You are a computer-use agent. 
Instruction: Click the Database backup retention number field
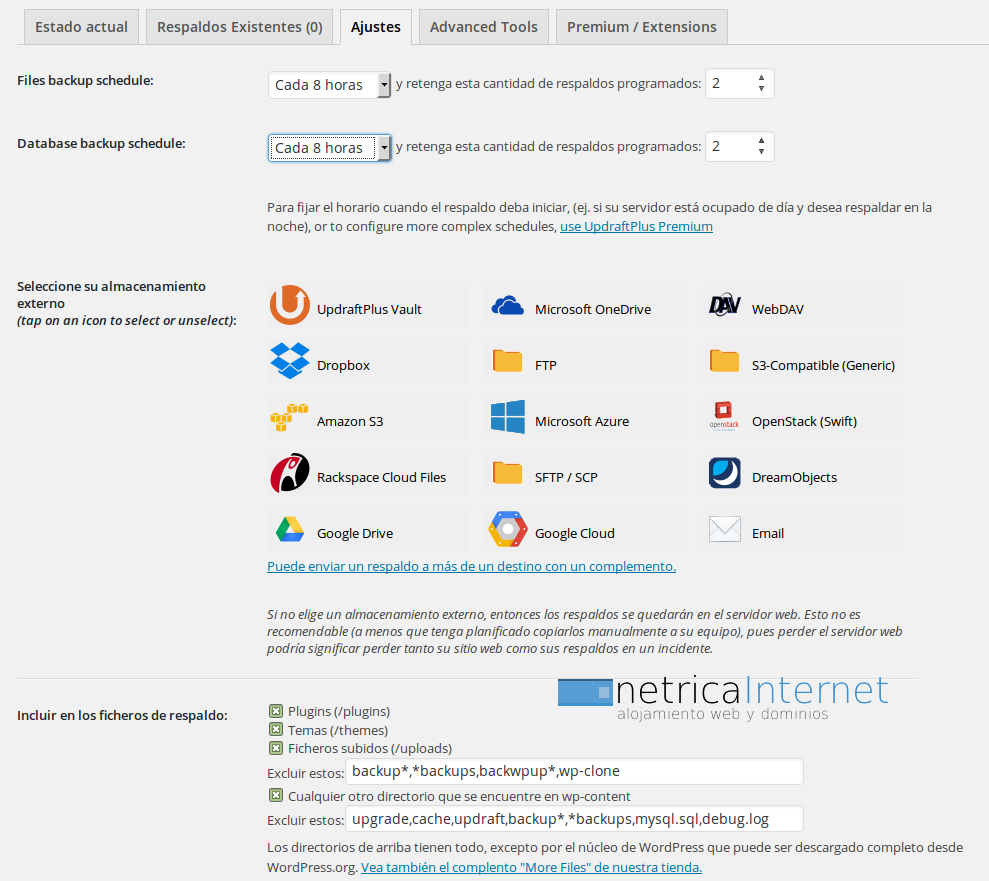(x=739, y=146)
